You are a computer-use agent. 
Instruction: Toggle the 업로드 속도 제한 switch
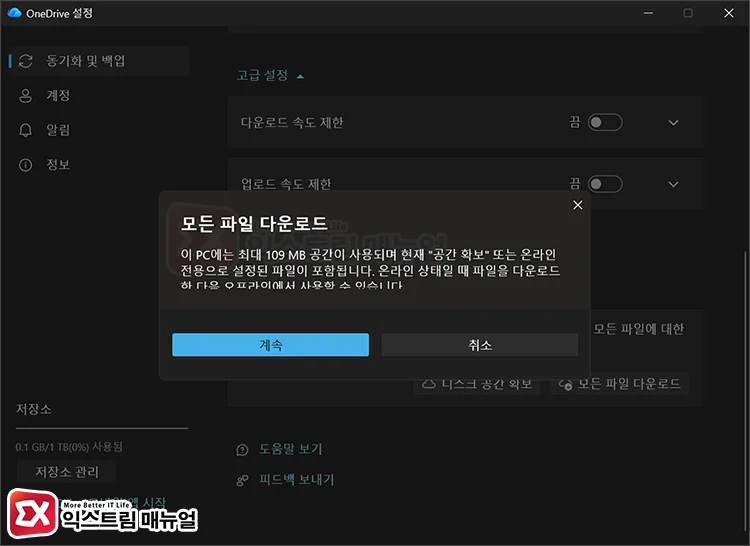605,184
